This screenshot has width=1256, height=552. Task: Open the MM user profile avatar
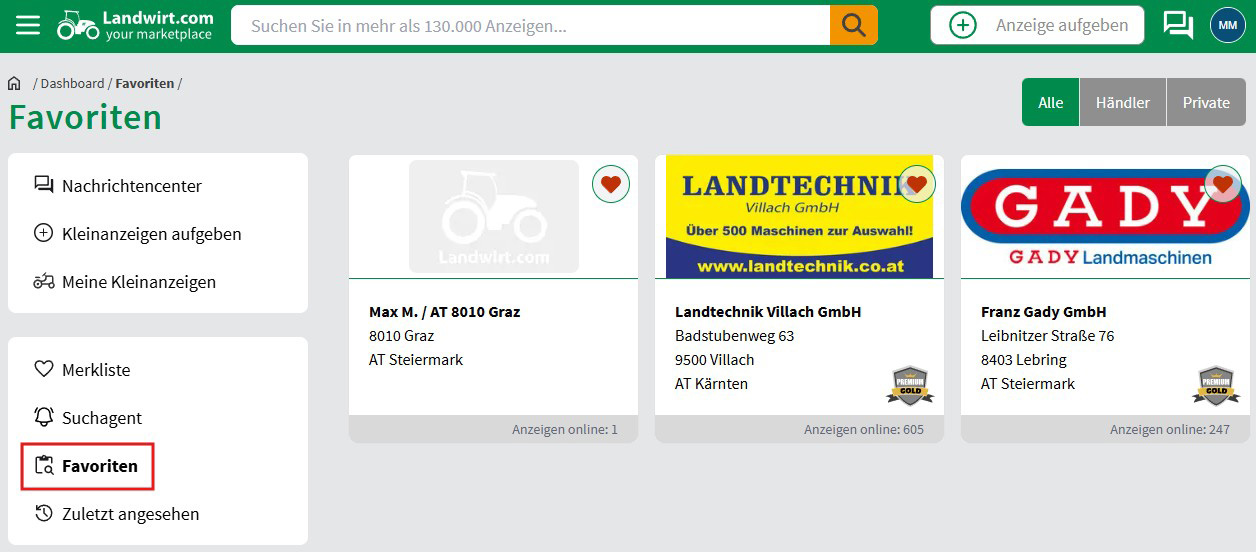click(x=1228, y=25)
